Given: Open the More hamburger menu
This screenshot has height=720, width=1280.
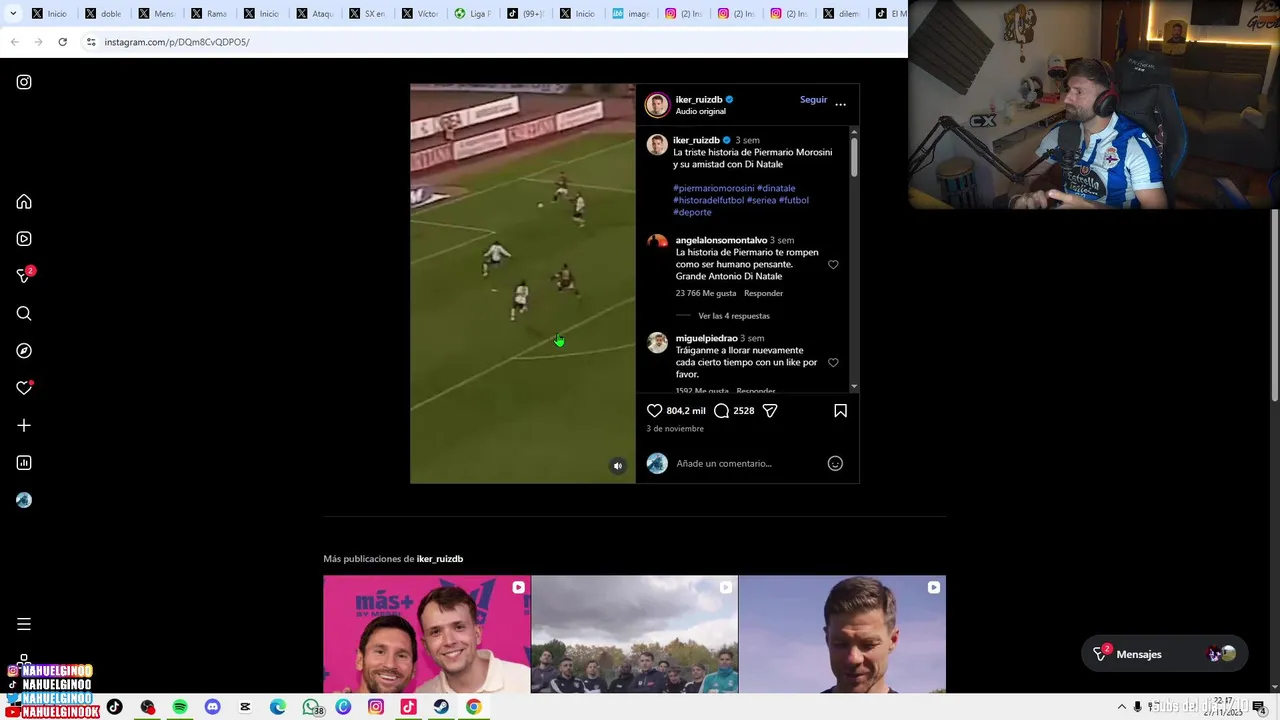Looking at the screenshot, I should tap(24, 624).
